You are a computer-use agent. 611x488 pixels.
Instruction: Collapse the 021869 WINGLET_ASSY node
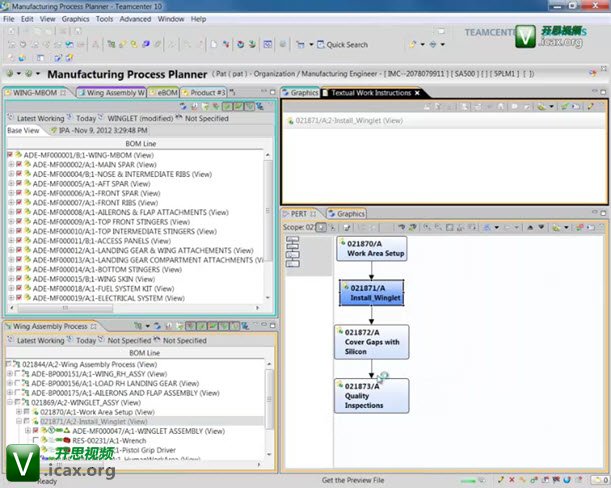[11, 401]
